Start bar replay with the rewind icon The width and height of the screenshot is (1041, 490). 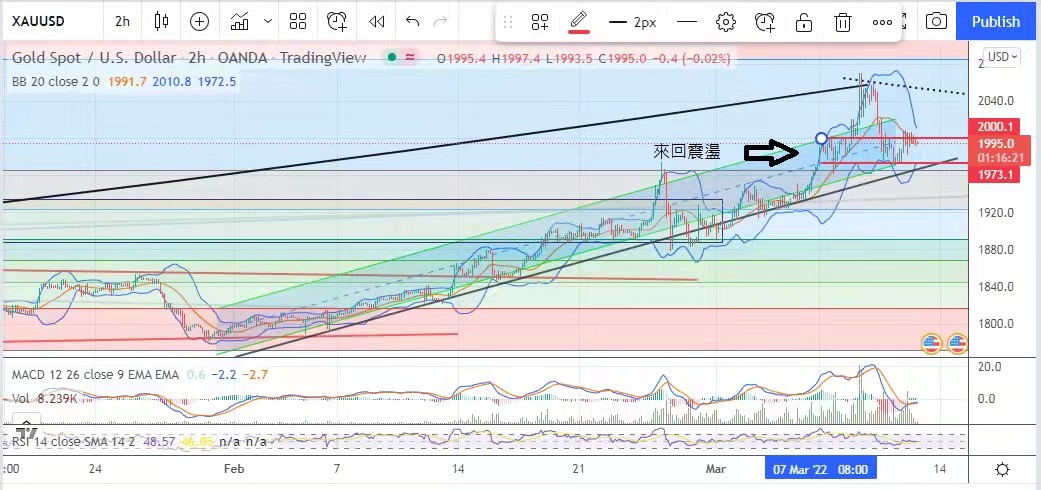point(376,21)
